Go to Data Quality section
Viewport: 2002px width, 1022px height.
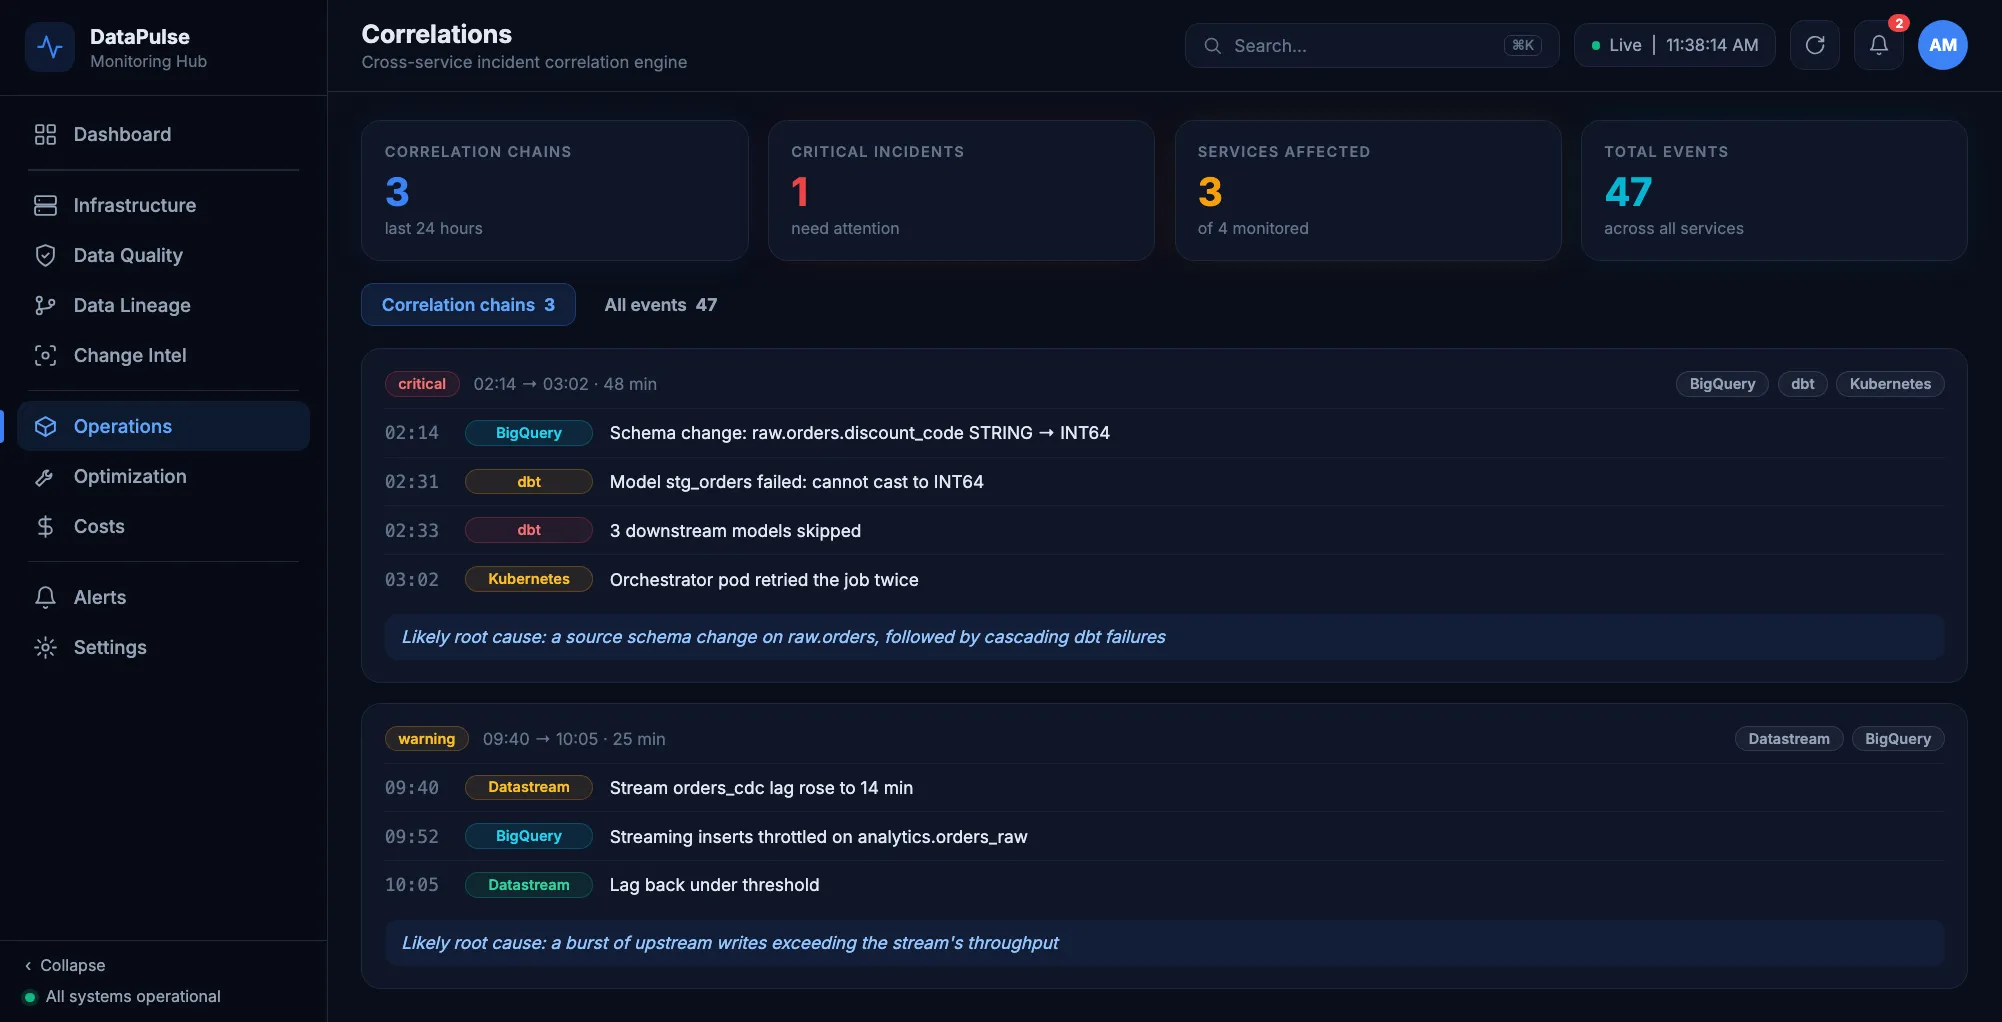click(x=164, y=255)
